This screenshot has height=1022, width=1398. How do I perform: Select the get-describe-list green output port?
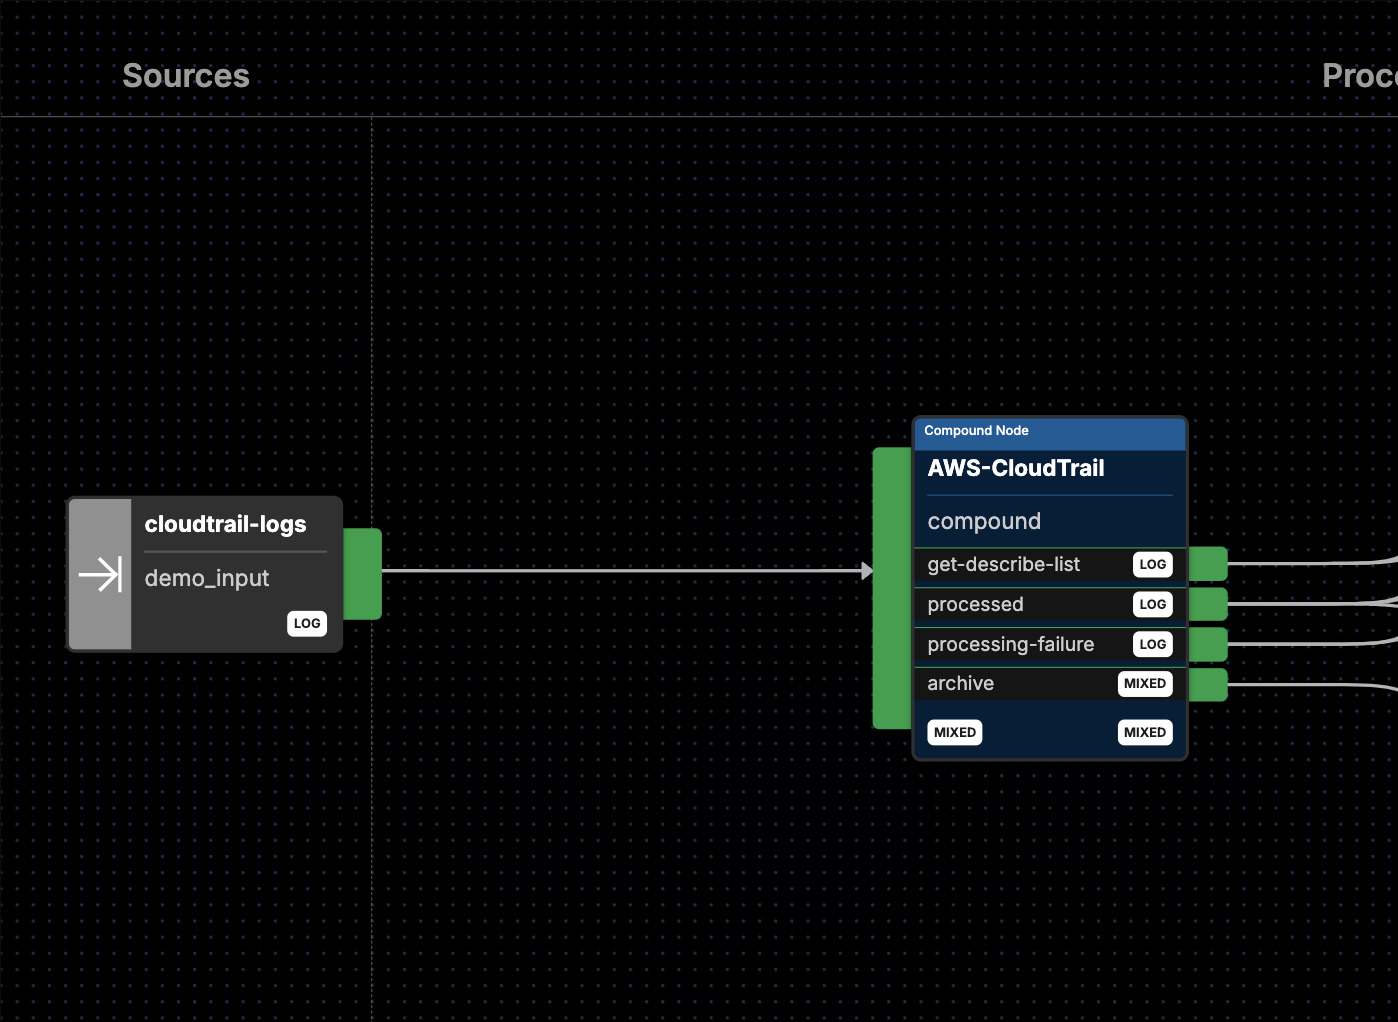pos(1208,564)
